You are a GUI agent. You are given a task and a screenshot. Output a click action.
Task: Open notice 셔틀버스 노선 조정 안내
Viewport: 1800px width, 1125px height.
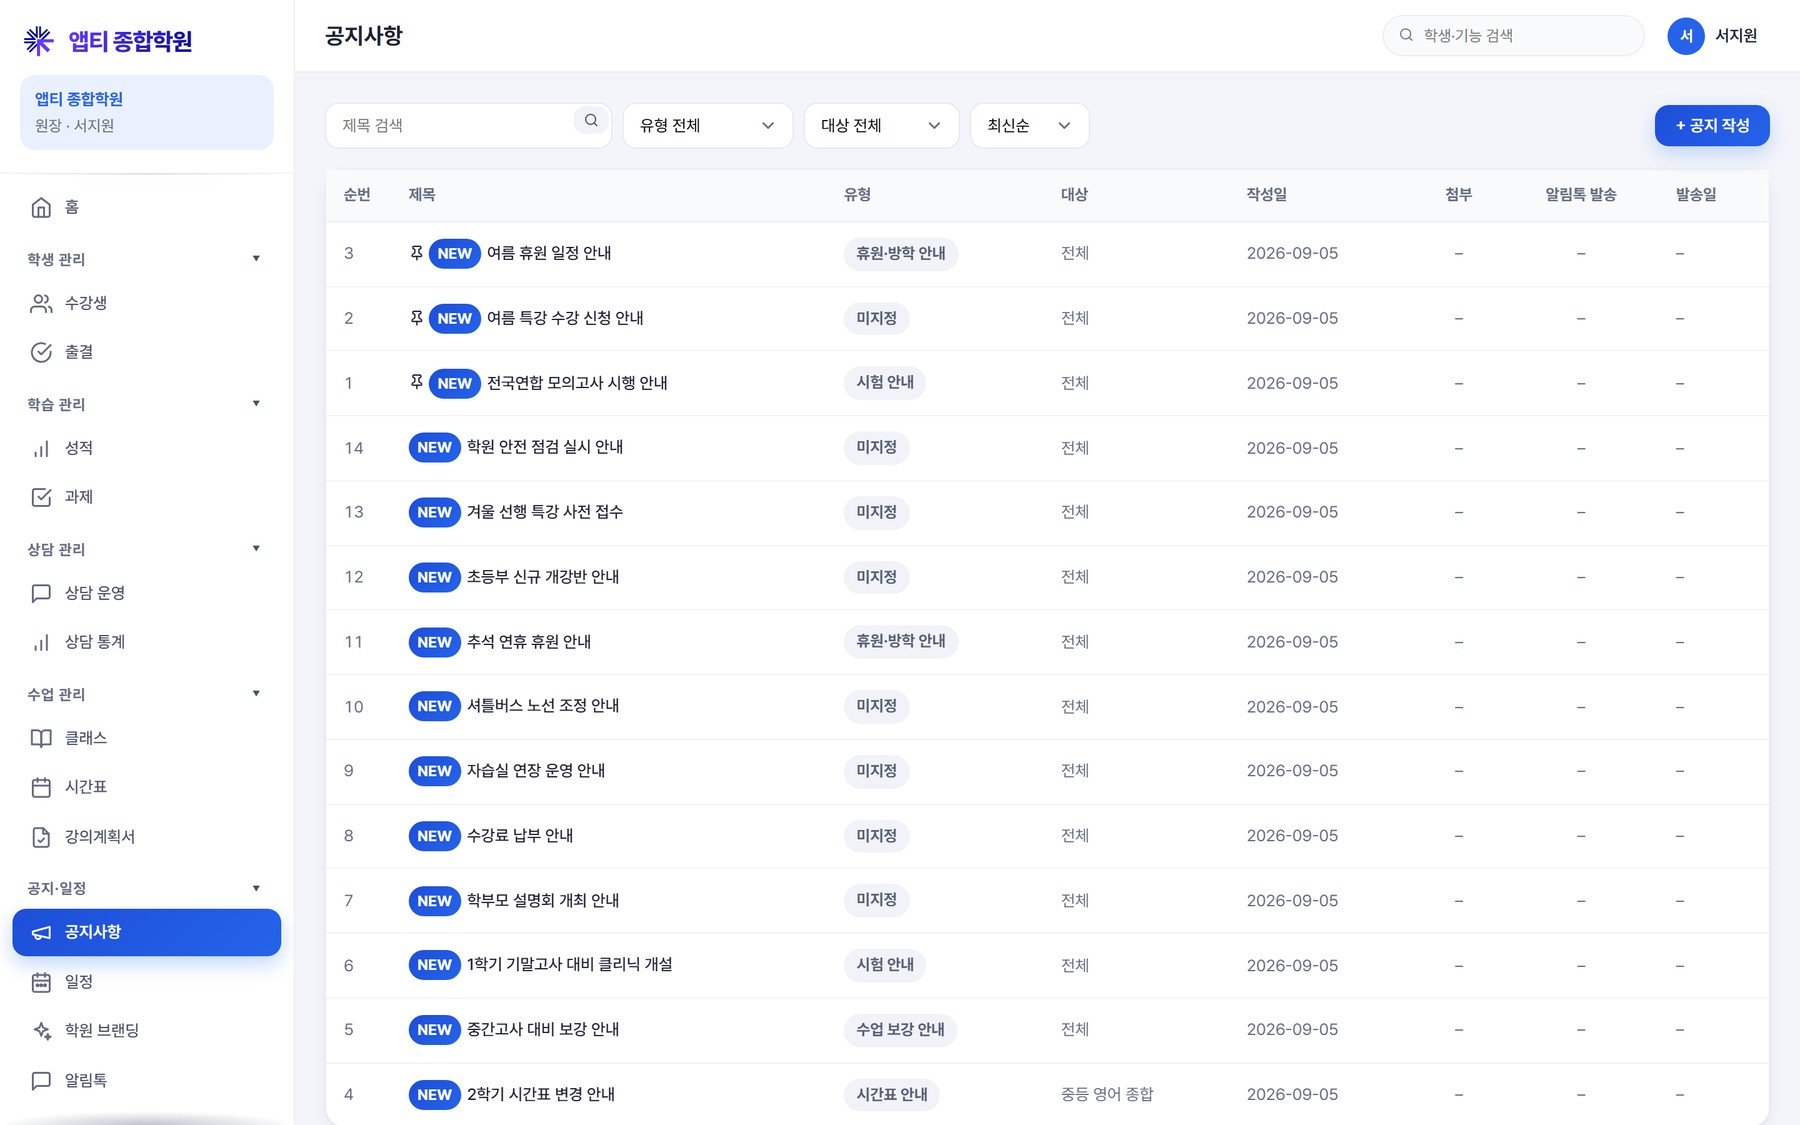coord(542,706)
